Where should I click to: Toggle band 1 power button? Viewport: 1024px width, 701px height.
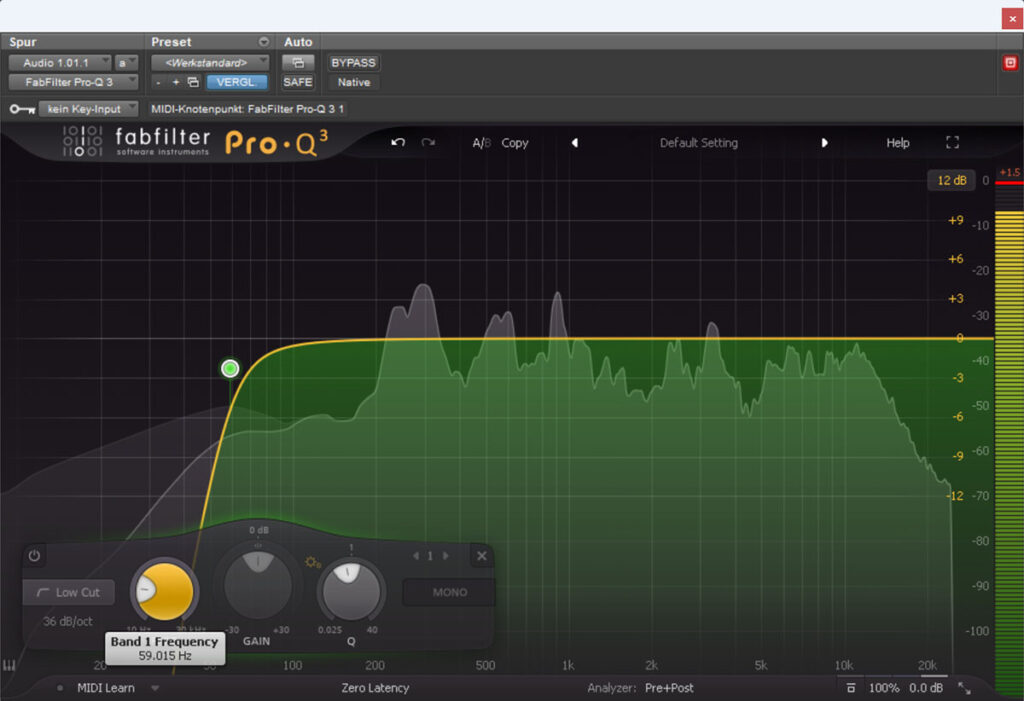pyautogui.click(x=34, y=556)
